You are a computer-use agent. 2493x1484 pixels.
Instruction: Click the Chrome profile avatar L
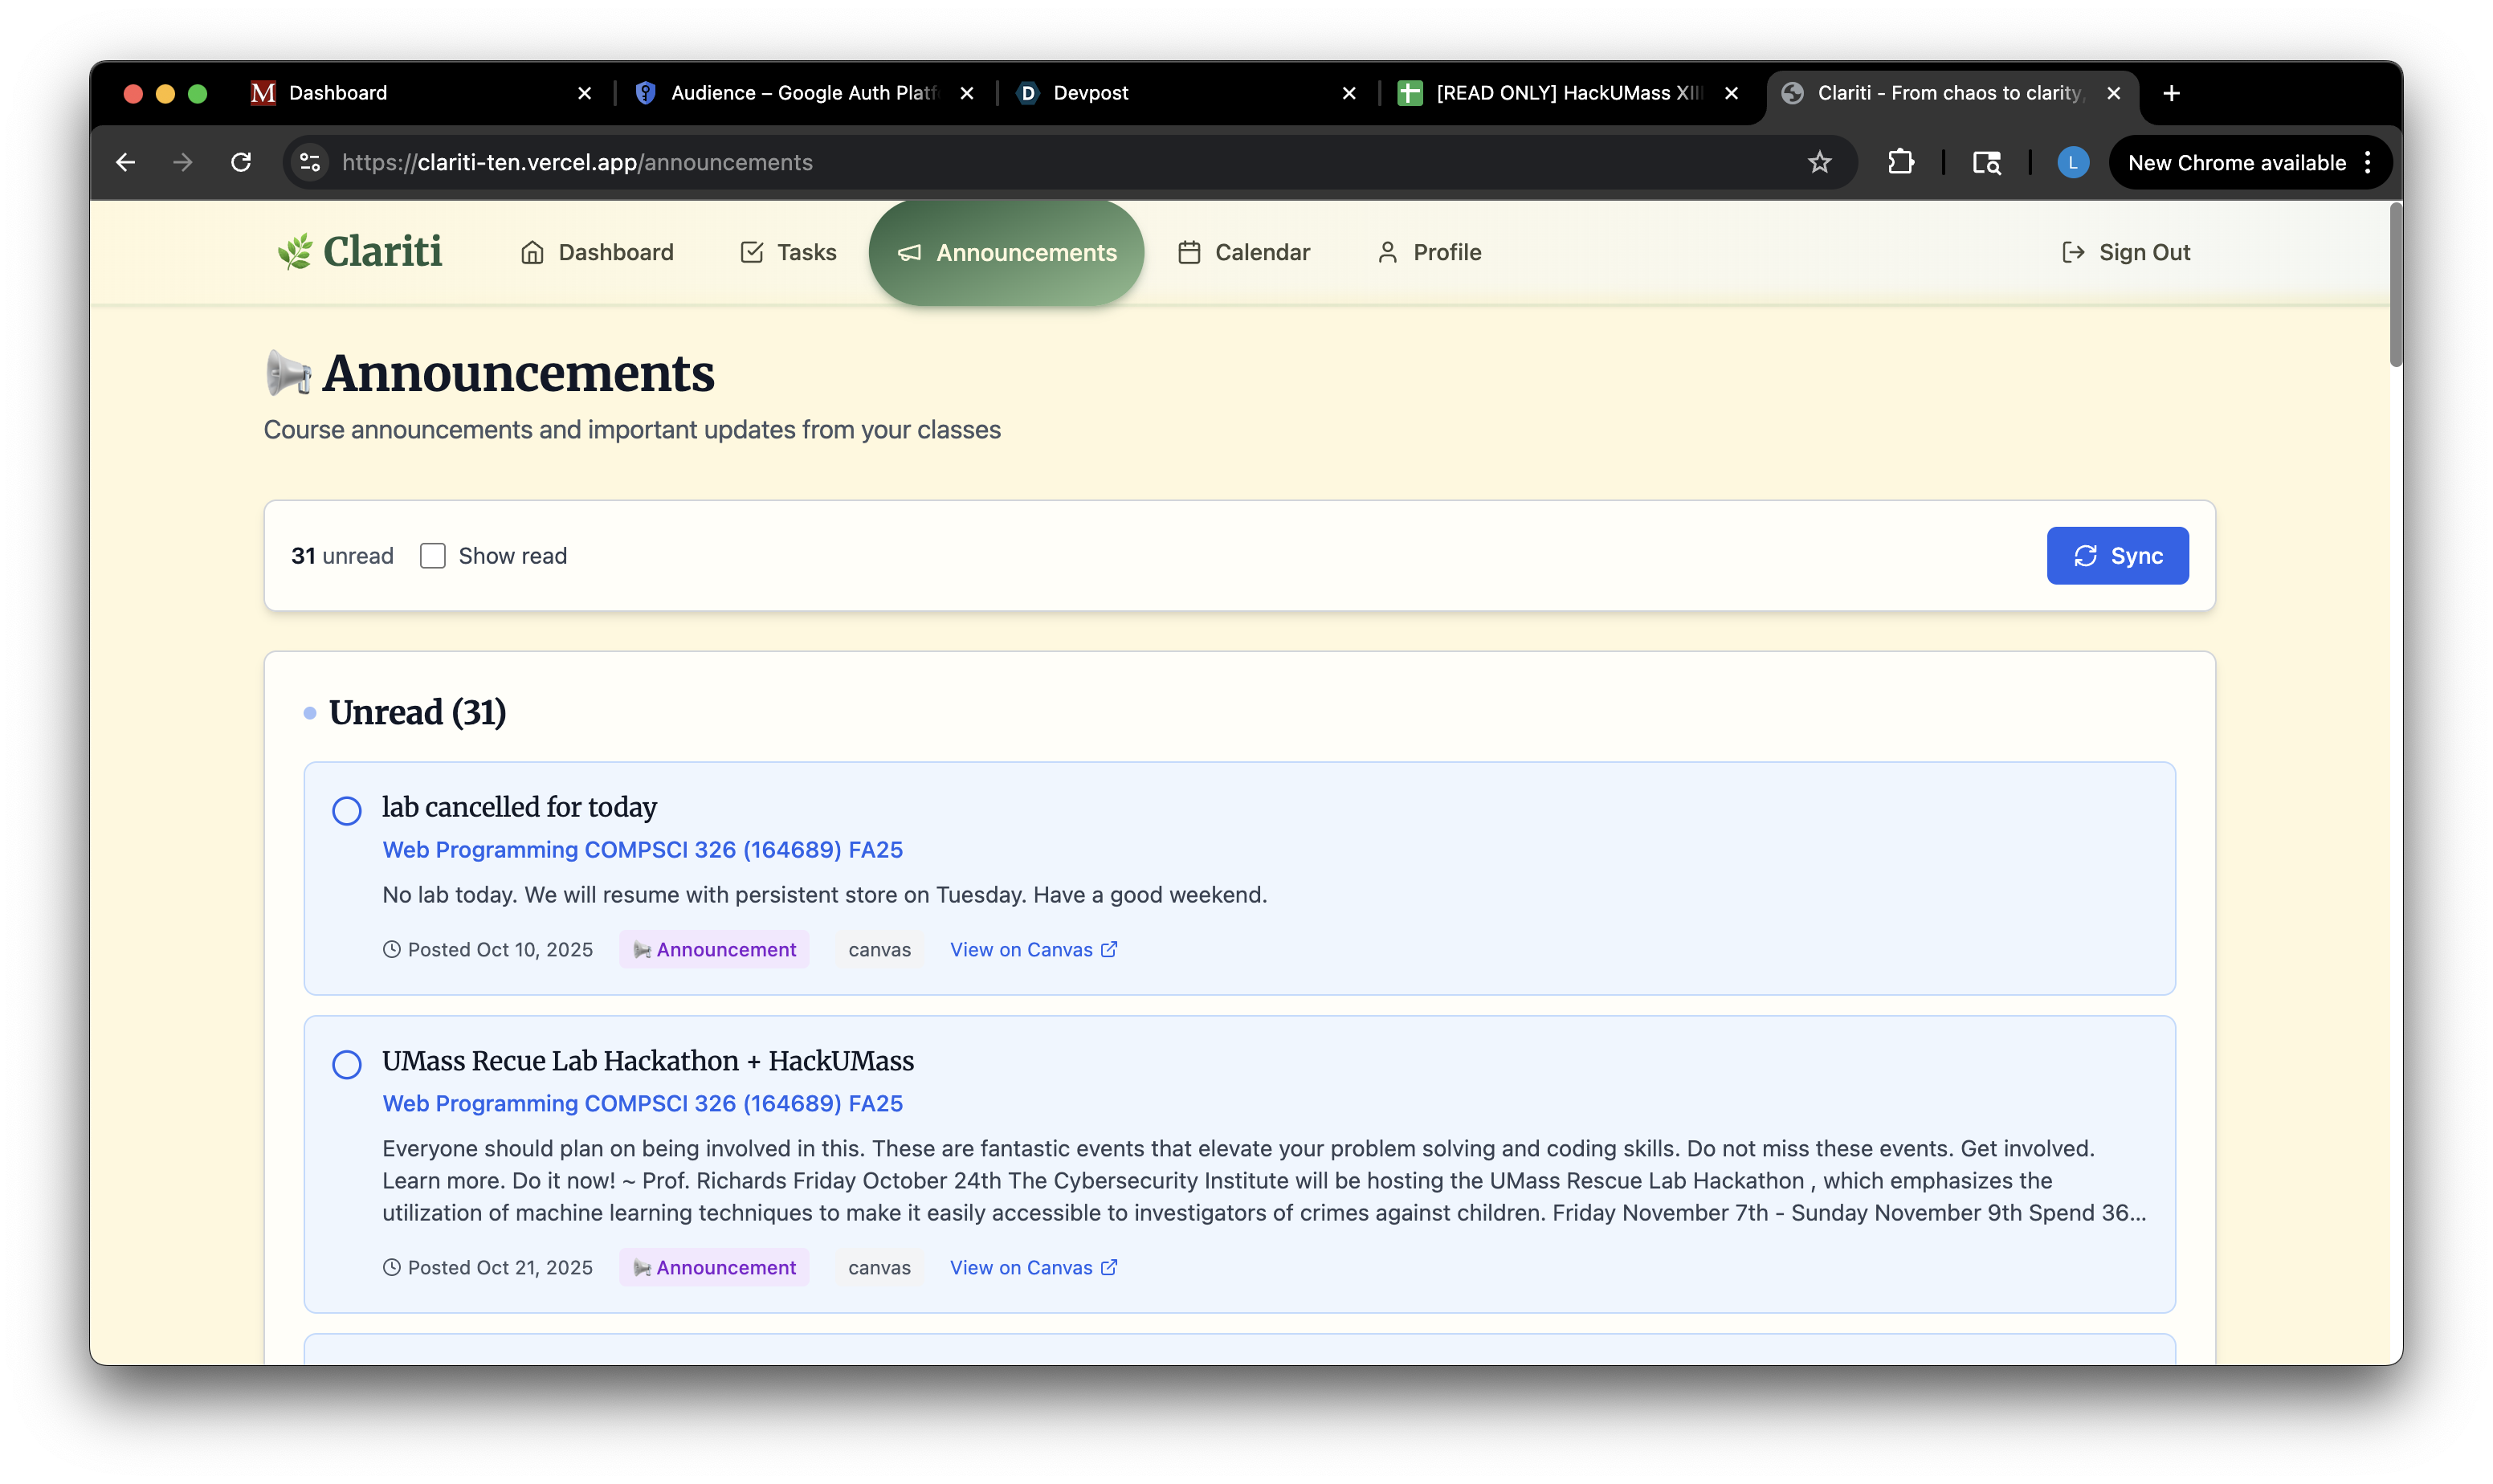2072,162
